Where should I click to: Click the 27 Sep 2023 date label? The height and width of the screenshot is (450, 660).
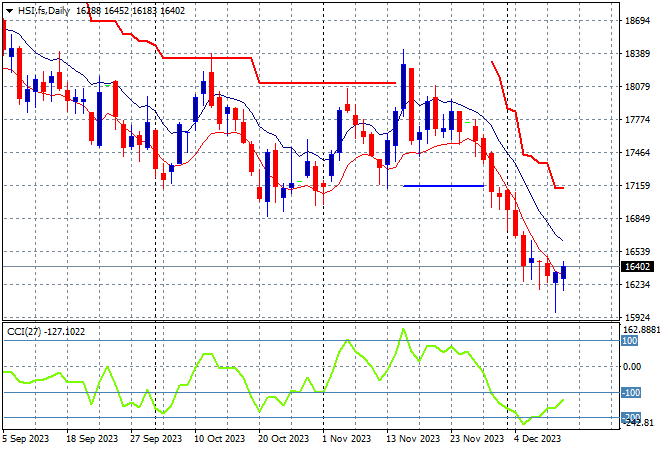[156, 438]
